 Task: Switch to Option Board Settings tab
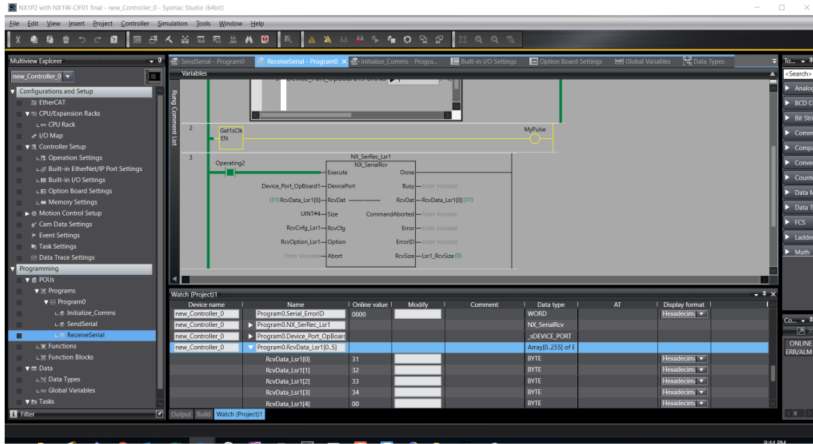click(x=566, y=61)
